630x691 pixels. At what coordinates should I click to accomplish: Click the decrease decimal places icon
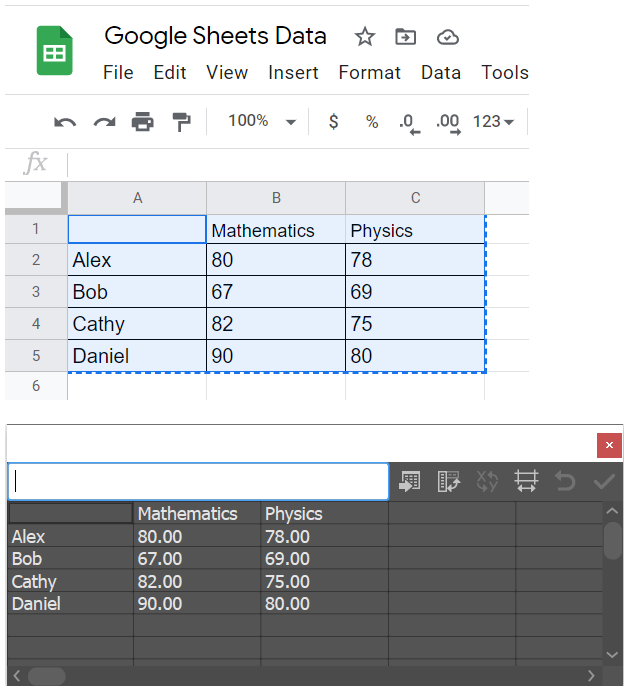(x=409, y=123)
